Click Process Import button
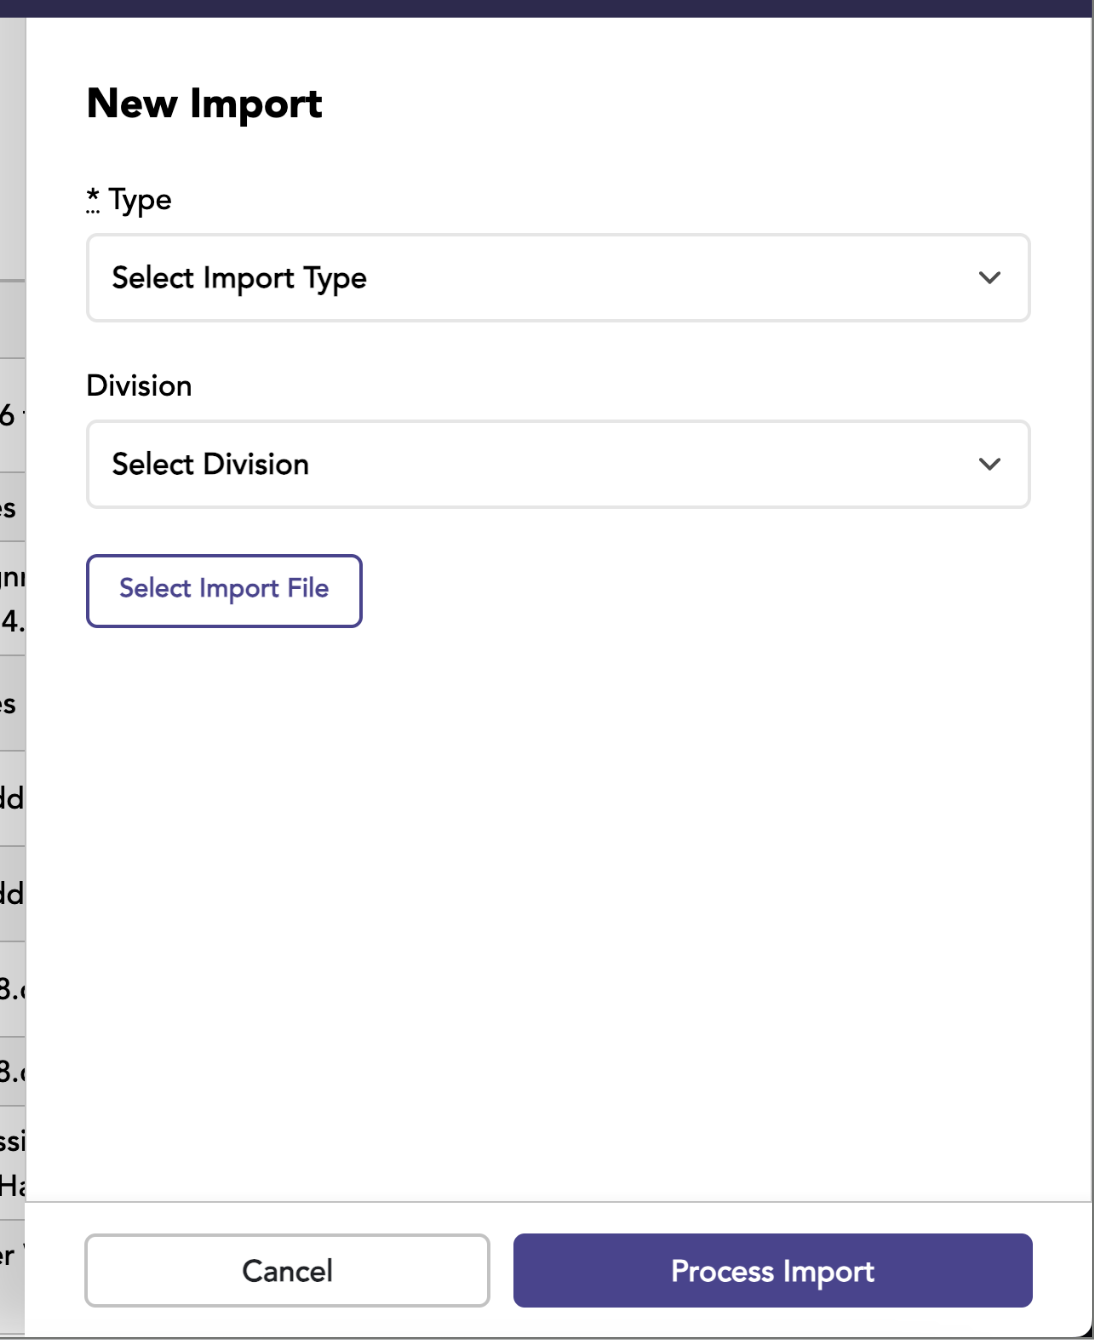Viewport: 1094px width, 1340px height. click(773, 1270)
